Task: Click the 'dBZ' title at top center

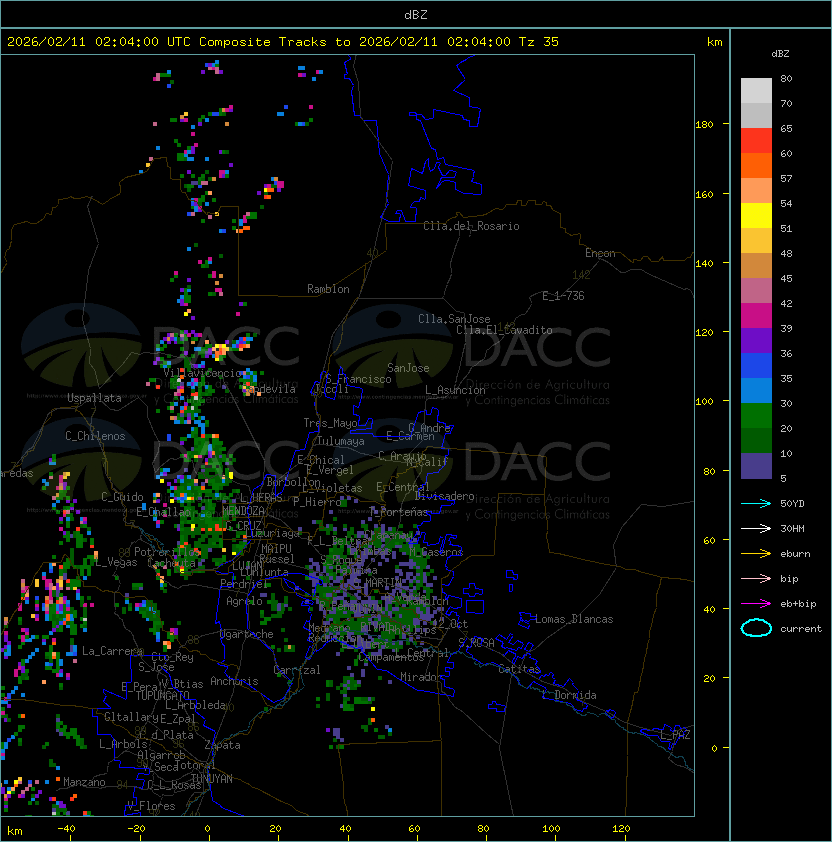Action: pyautogui.click(x=416, y=15)
